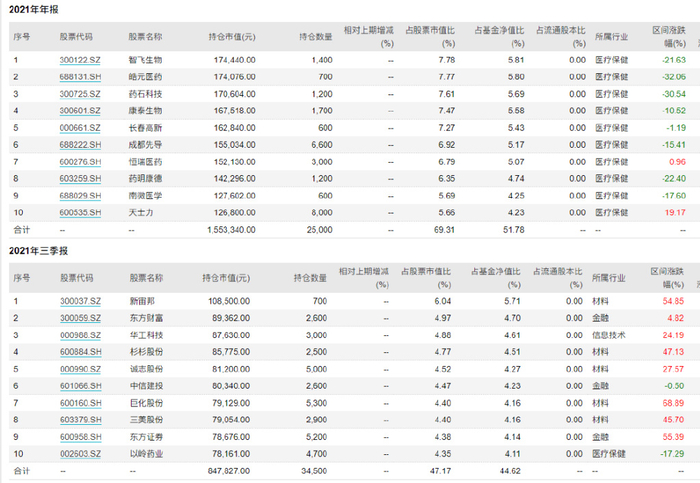Open stock code link 600535.SH

point(80,212)
